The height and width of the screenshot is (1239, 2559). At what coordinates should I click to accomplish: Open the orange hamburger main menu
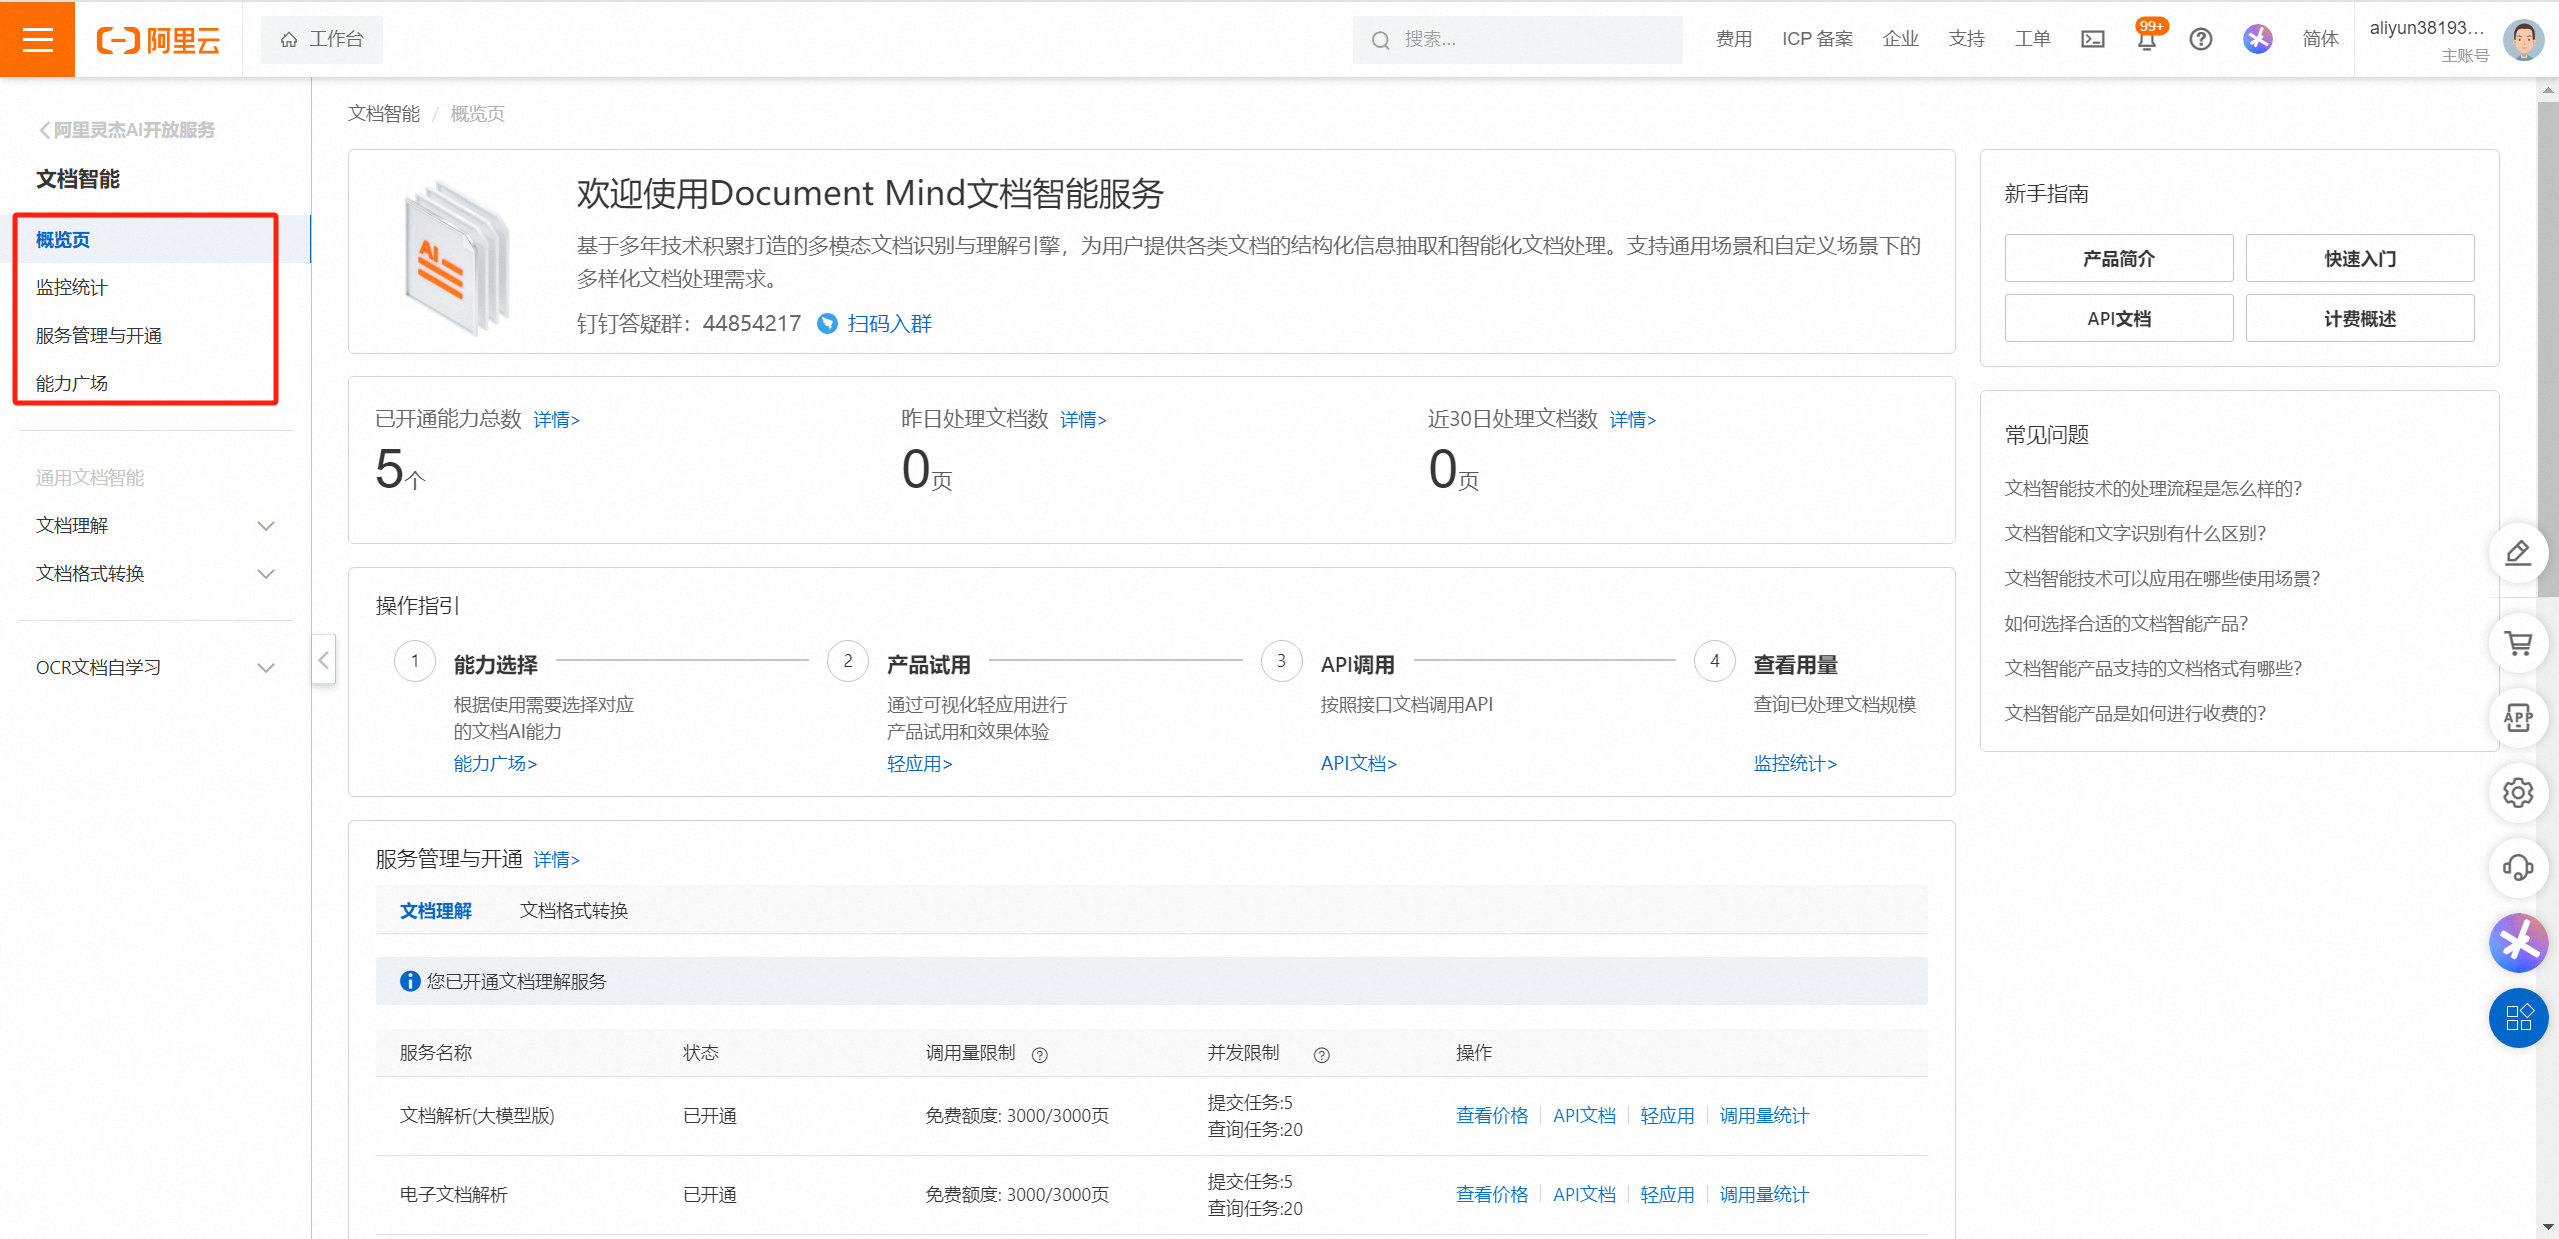pos(37,39)
